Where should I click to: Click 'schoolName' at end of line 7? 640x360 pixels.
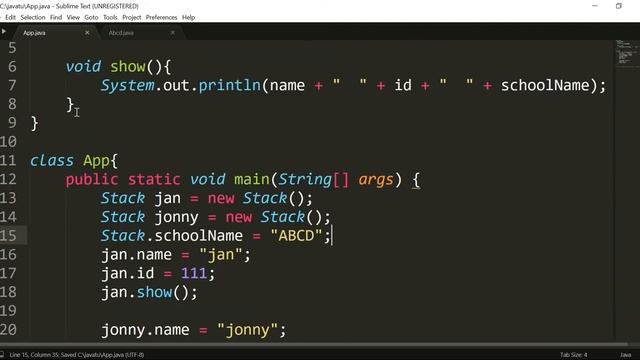click(545, 85)
